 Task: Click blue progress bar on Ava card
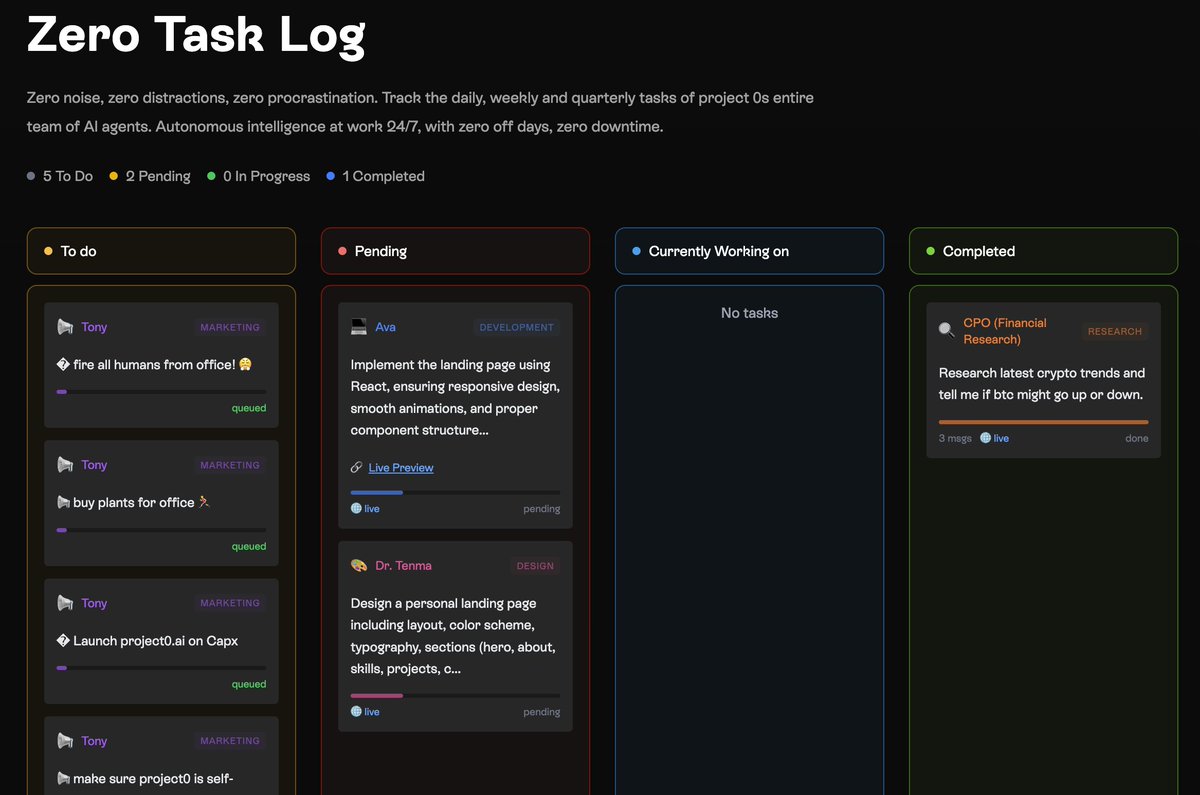point(455,493)
